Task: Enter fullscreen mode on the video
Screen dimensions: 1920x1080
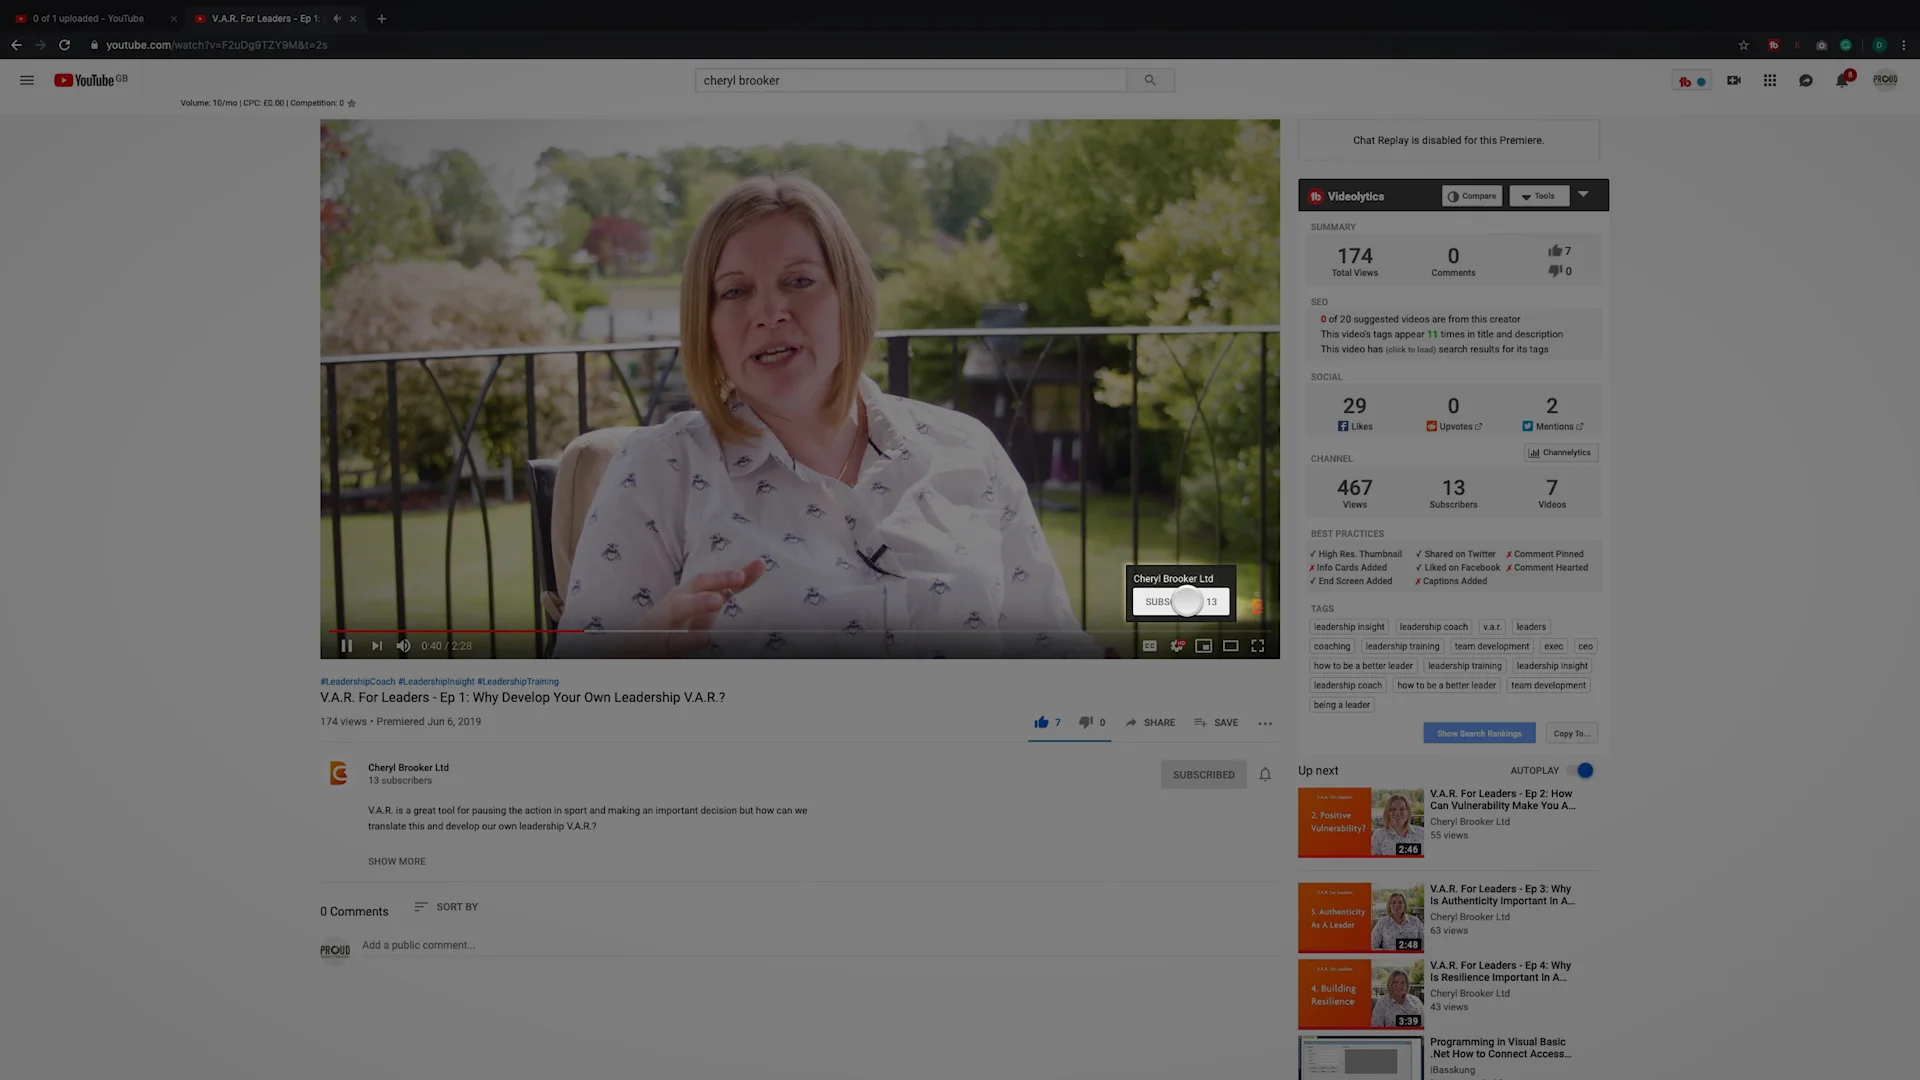Action: (x=1258, y=646)
